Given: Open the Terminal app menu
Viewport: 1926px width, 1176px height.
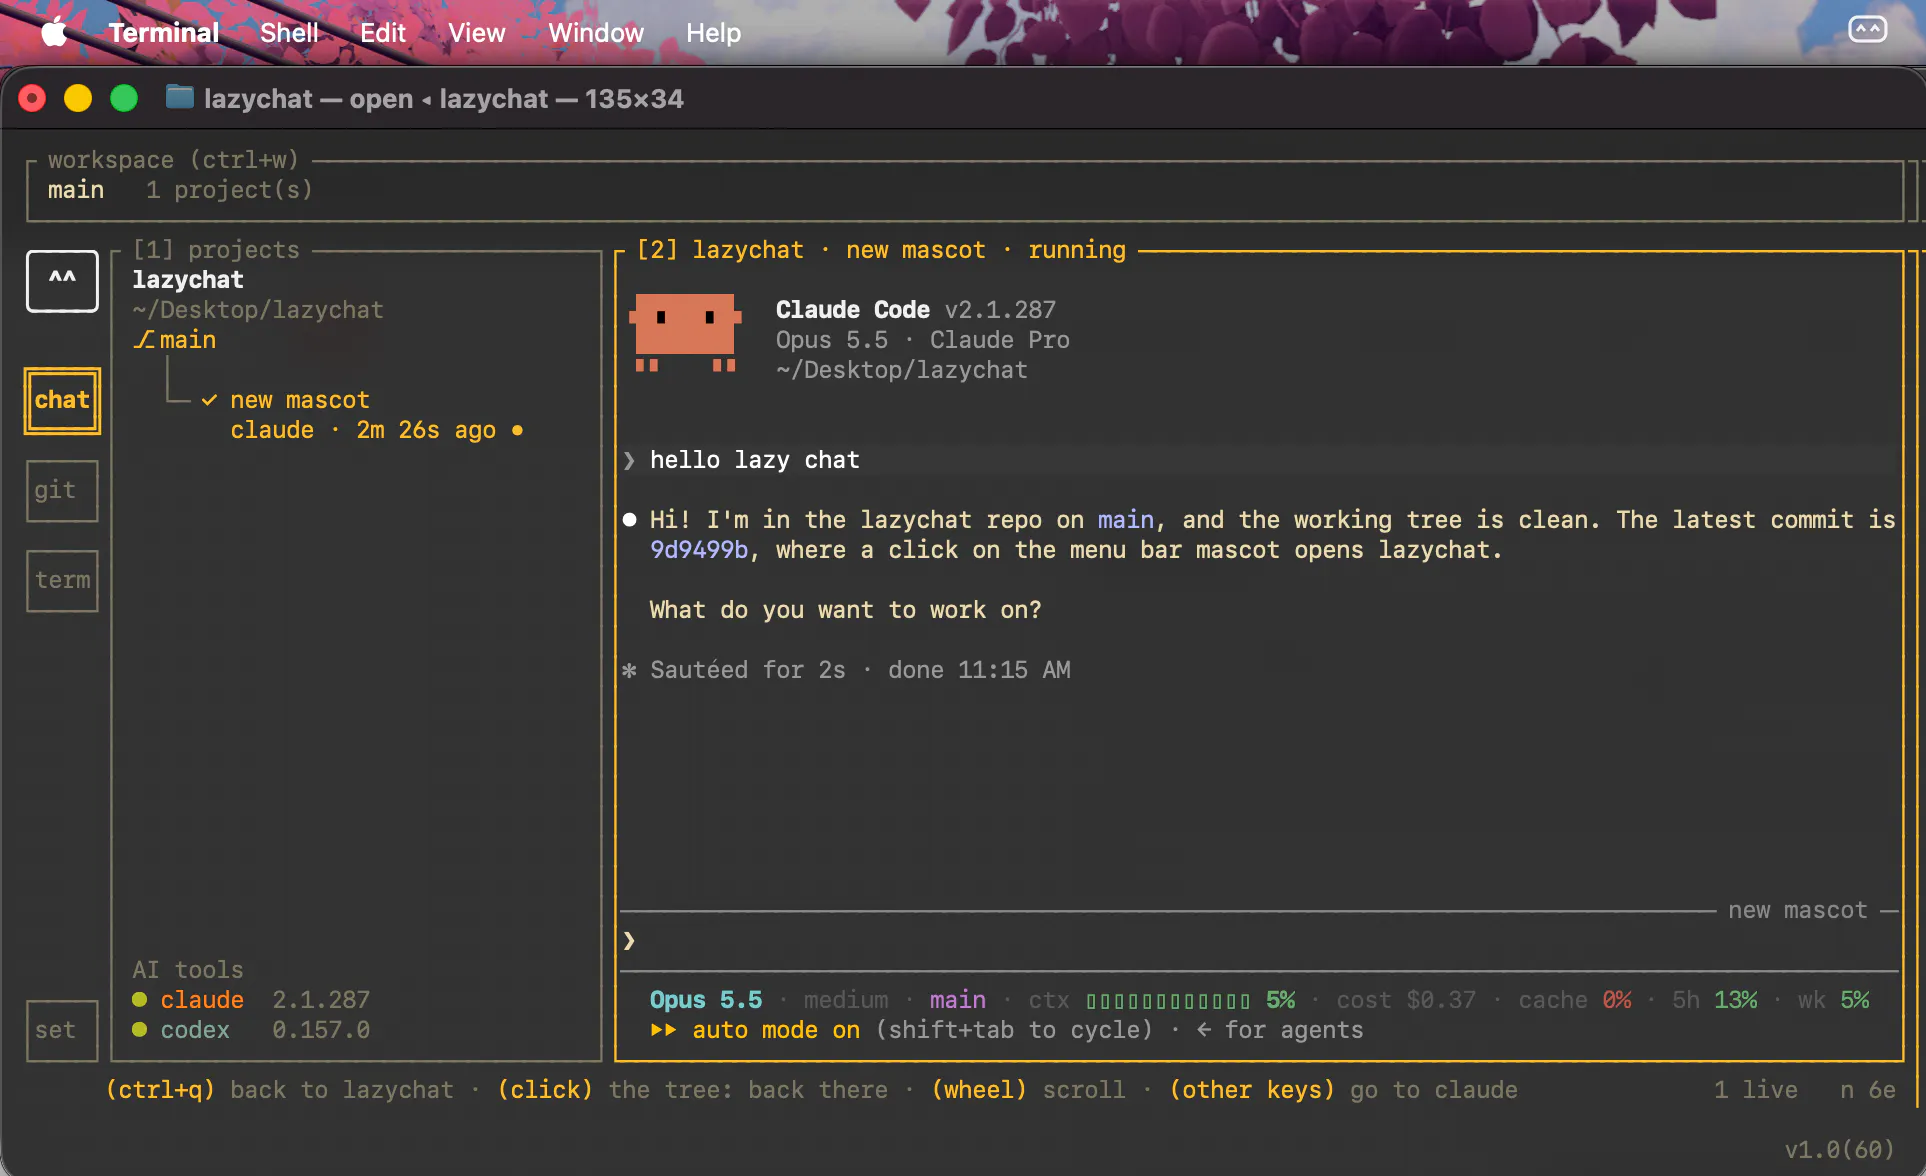Looking at the screenshot, I should coord(164,33).
